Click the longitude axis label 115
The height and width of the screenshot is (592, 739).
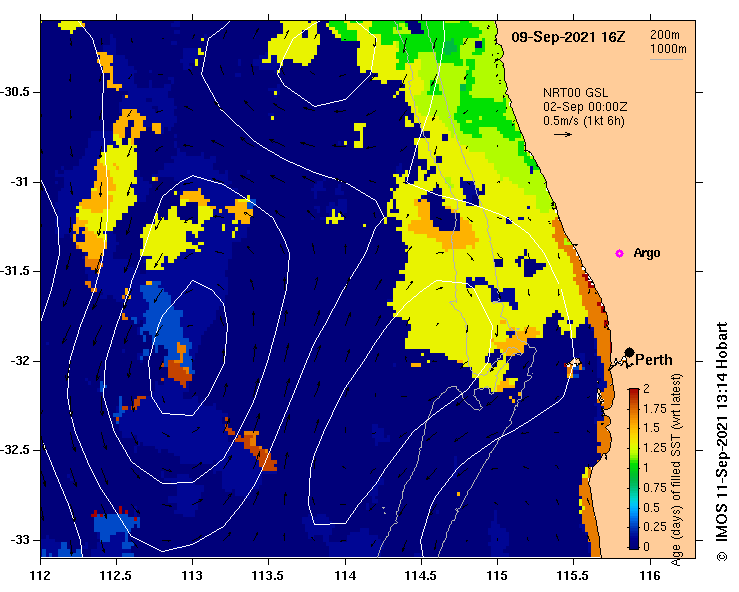(497, 576)
